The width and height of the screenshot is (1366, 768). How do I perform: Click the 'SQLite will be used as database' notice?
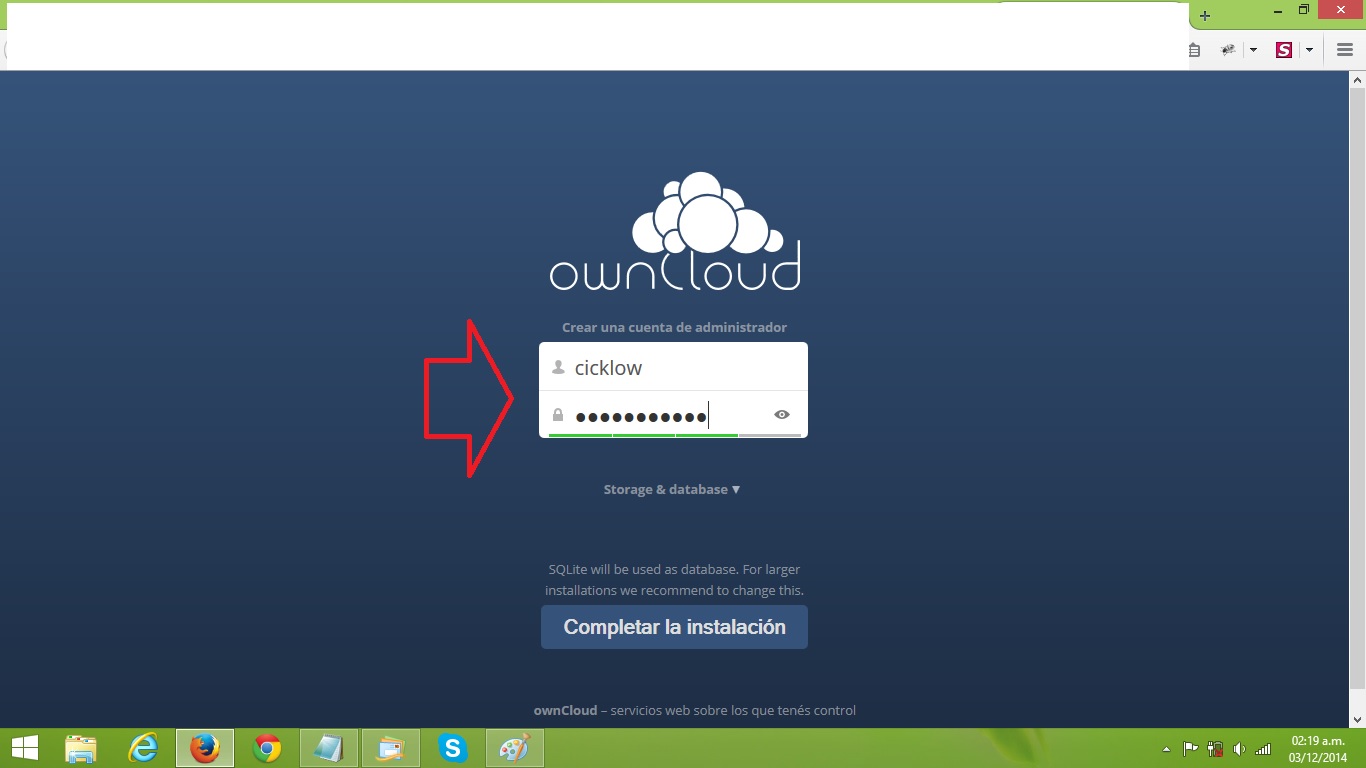(x=674, y=580)
